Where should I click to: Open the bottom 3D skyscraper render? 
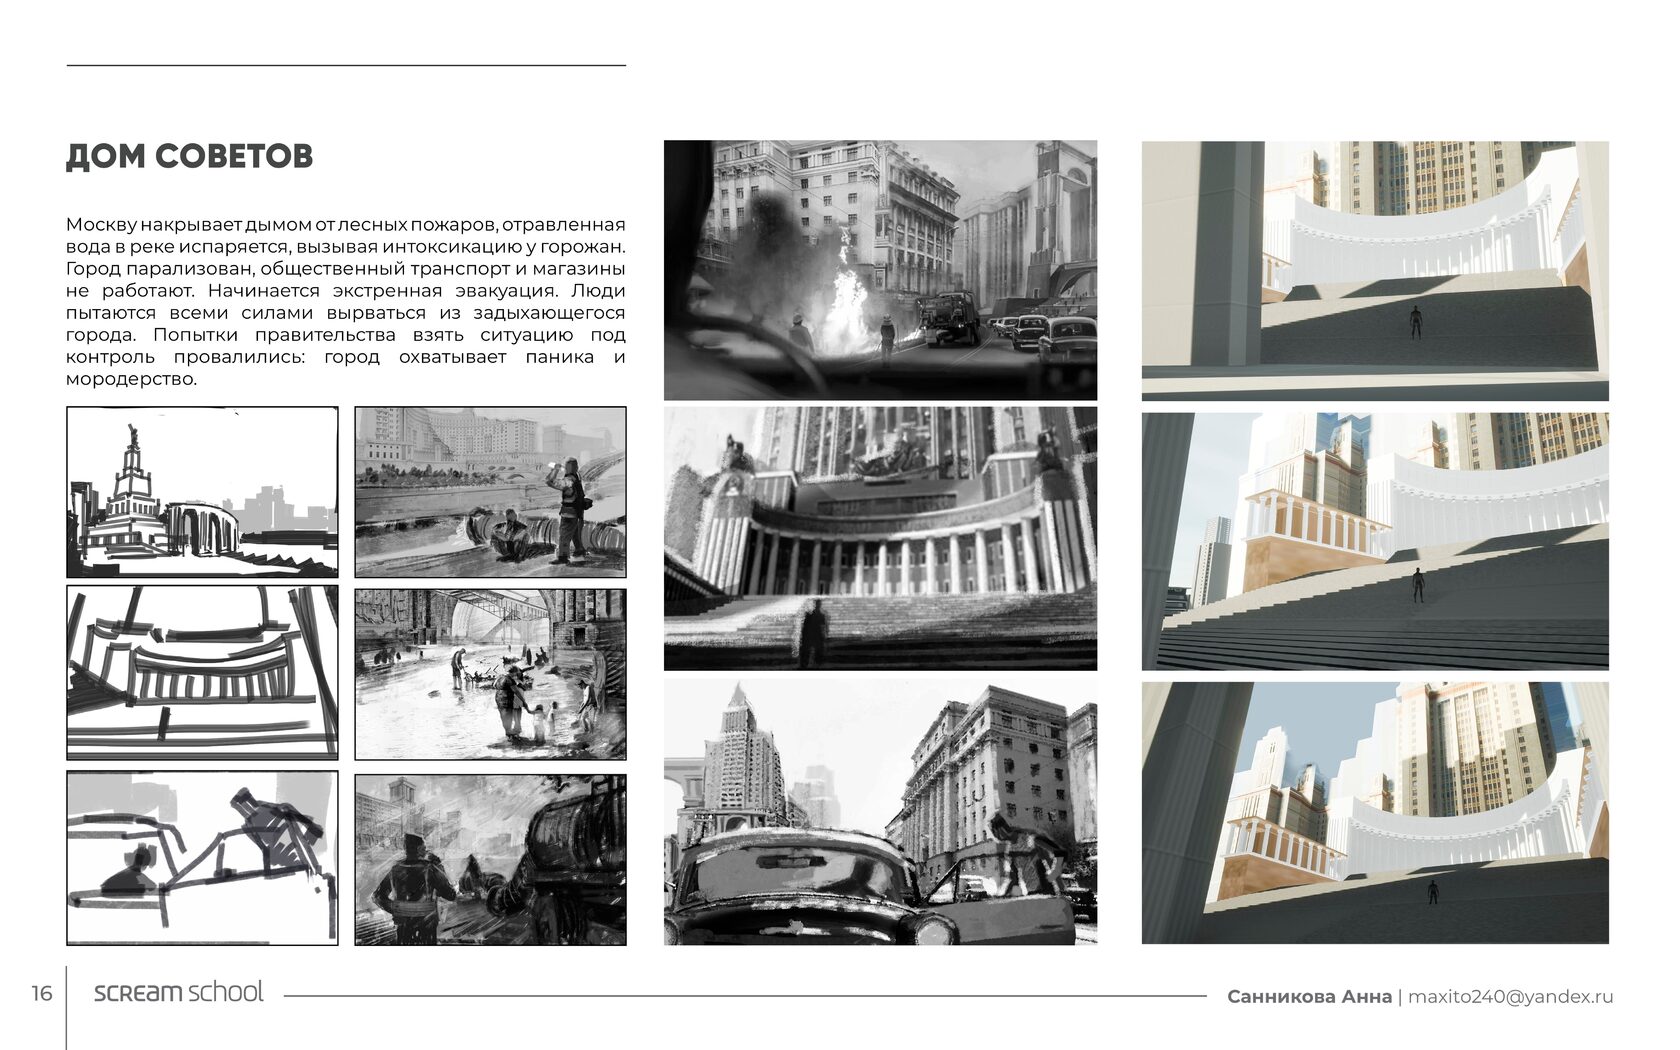click(x=1375, y=813)
